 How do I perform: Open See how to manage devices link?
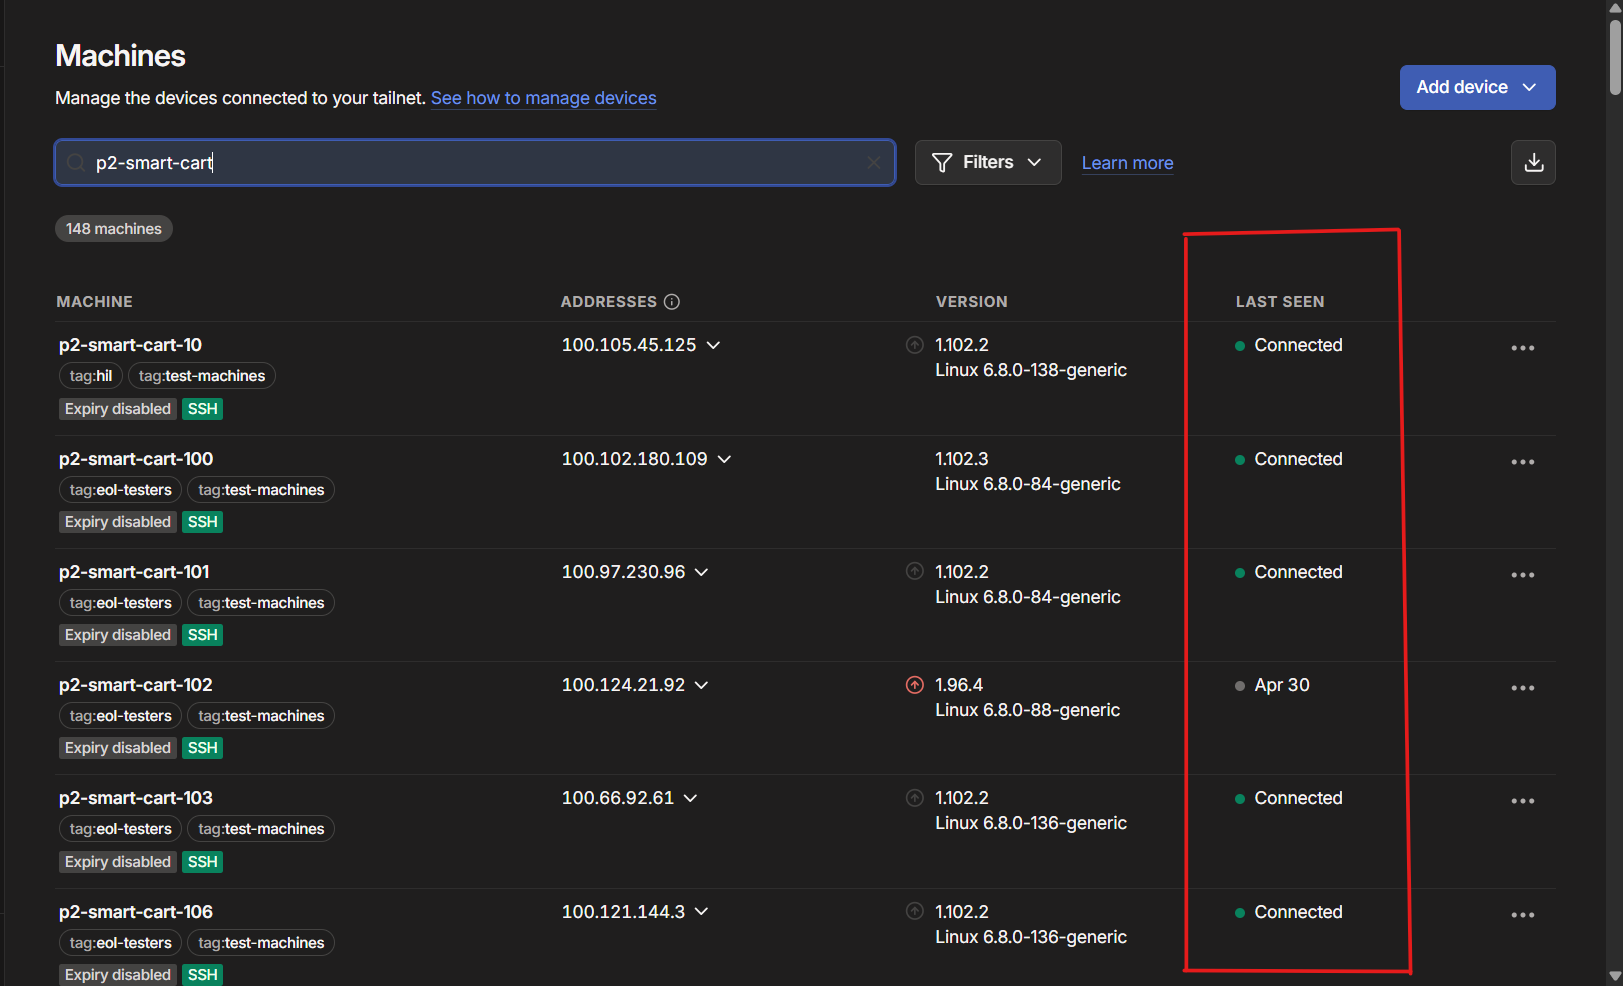click(x=544, y=98)
